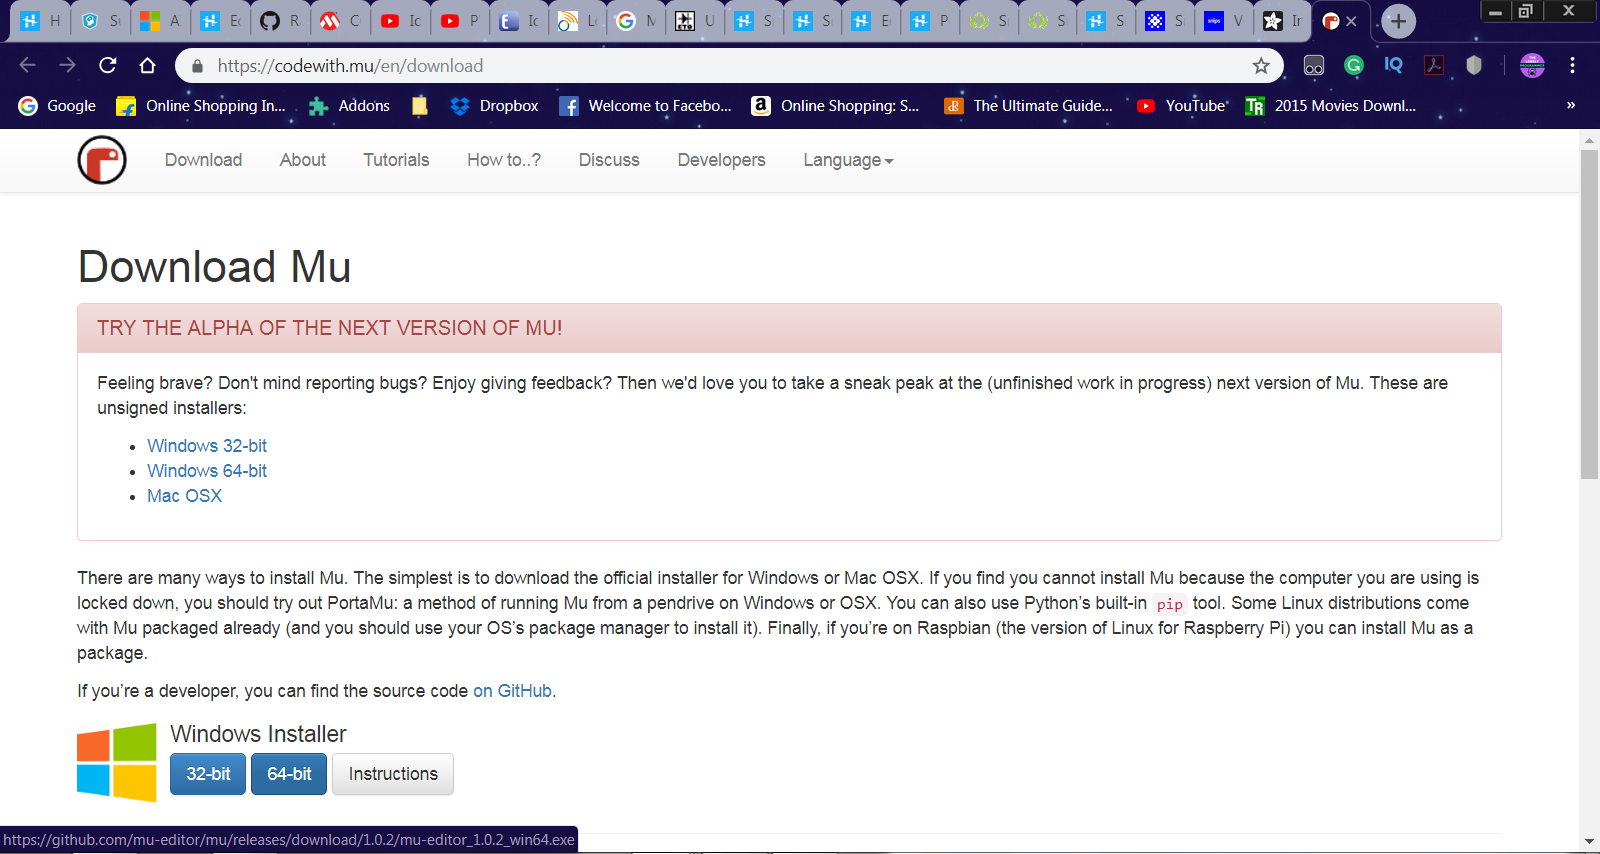
Task: Open the Download nav item
Action: click(203, 160)
